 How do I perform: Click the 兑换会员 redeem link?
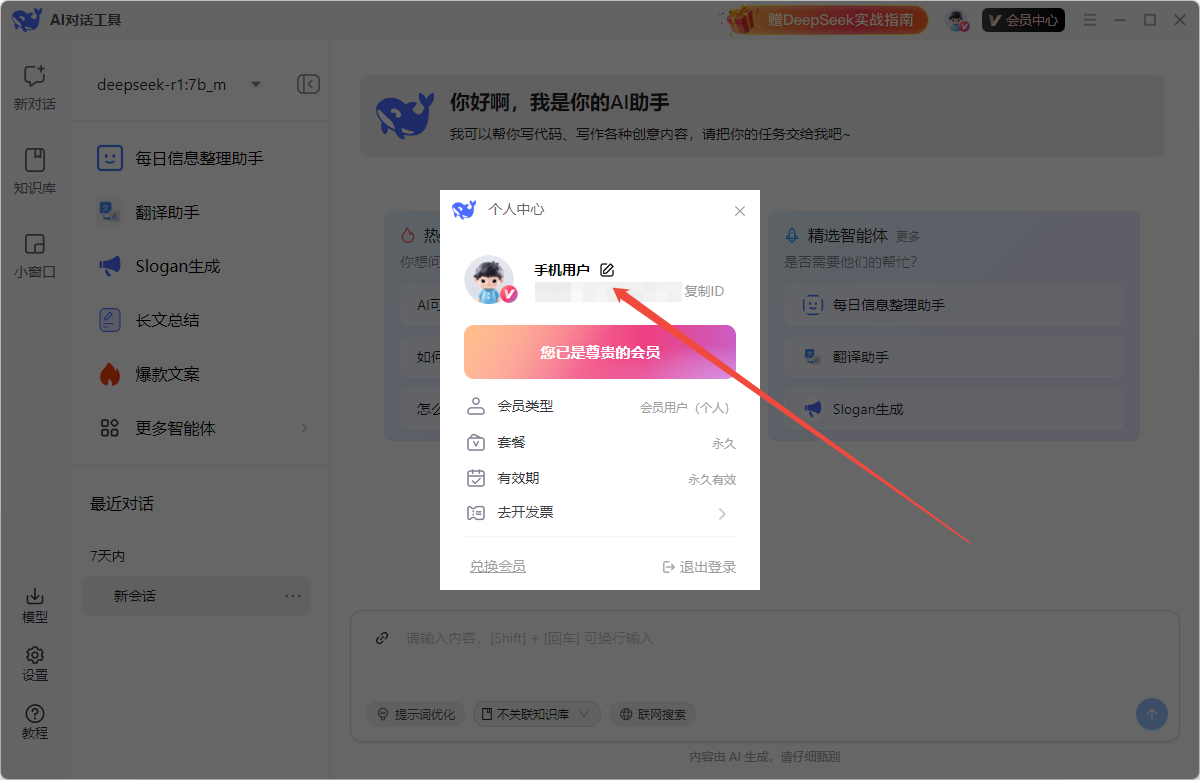[x=498, y=567]
